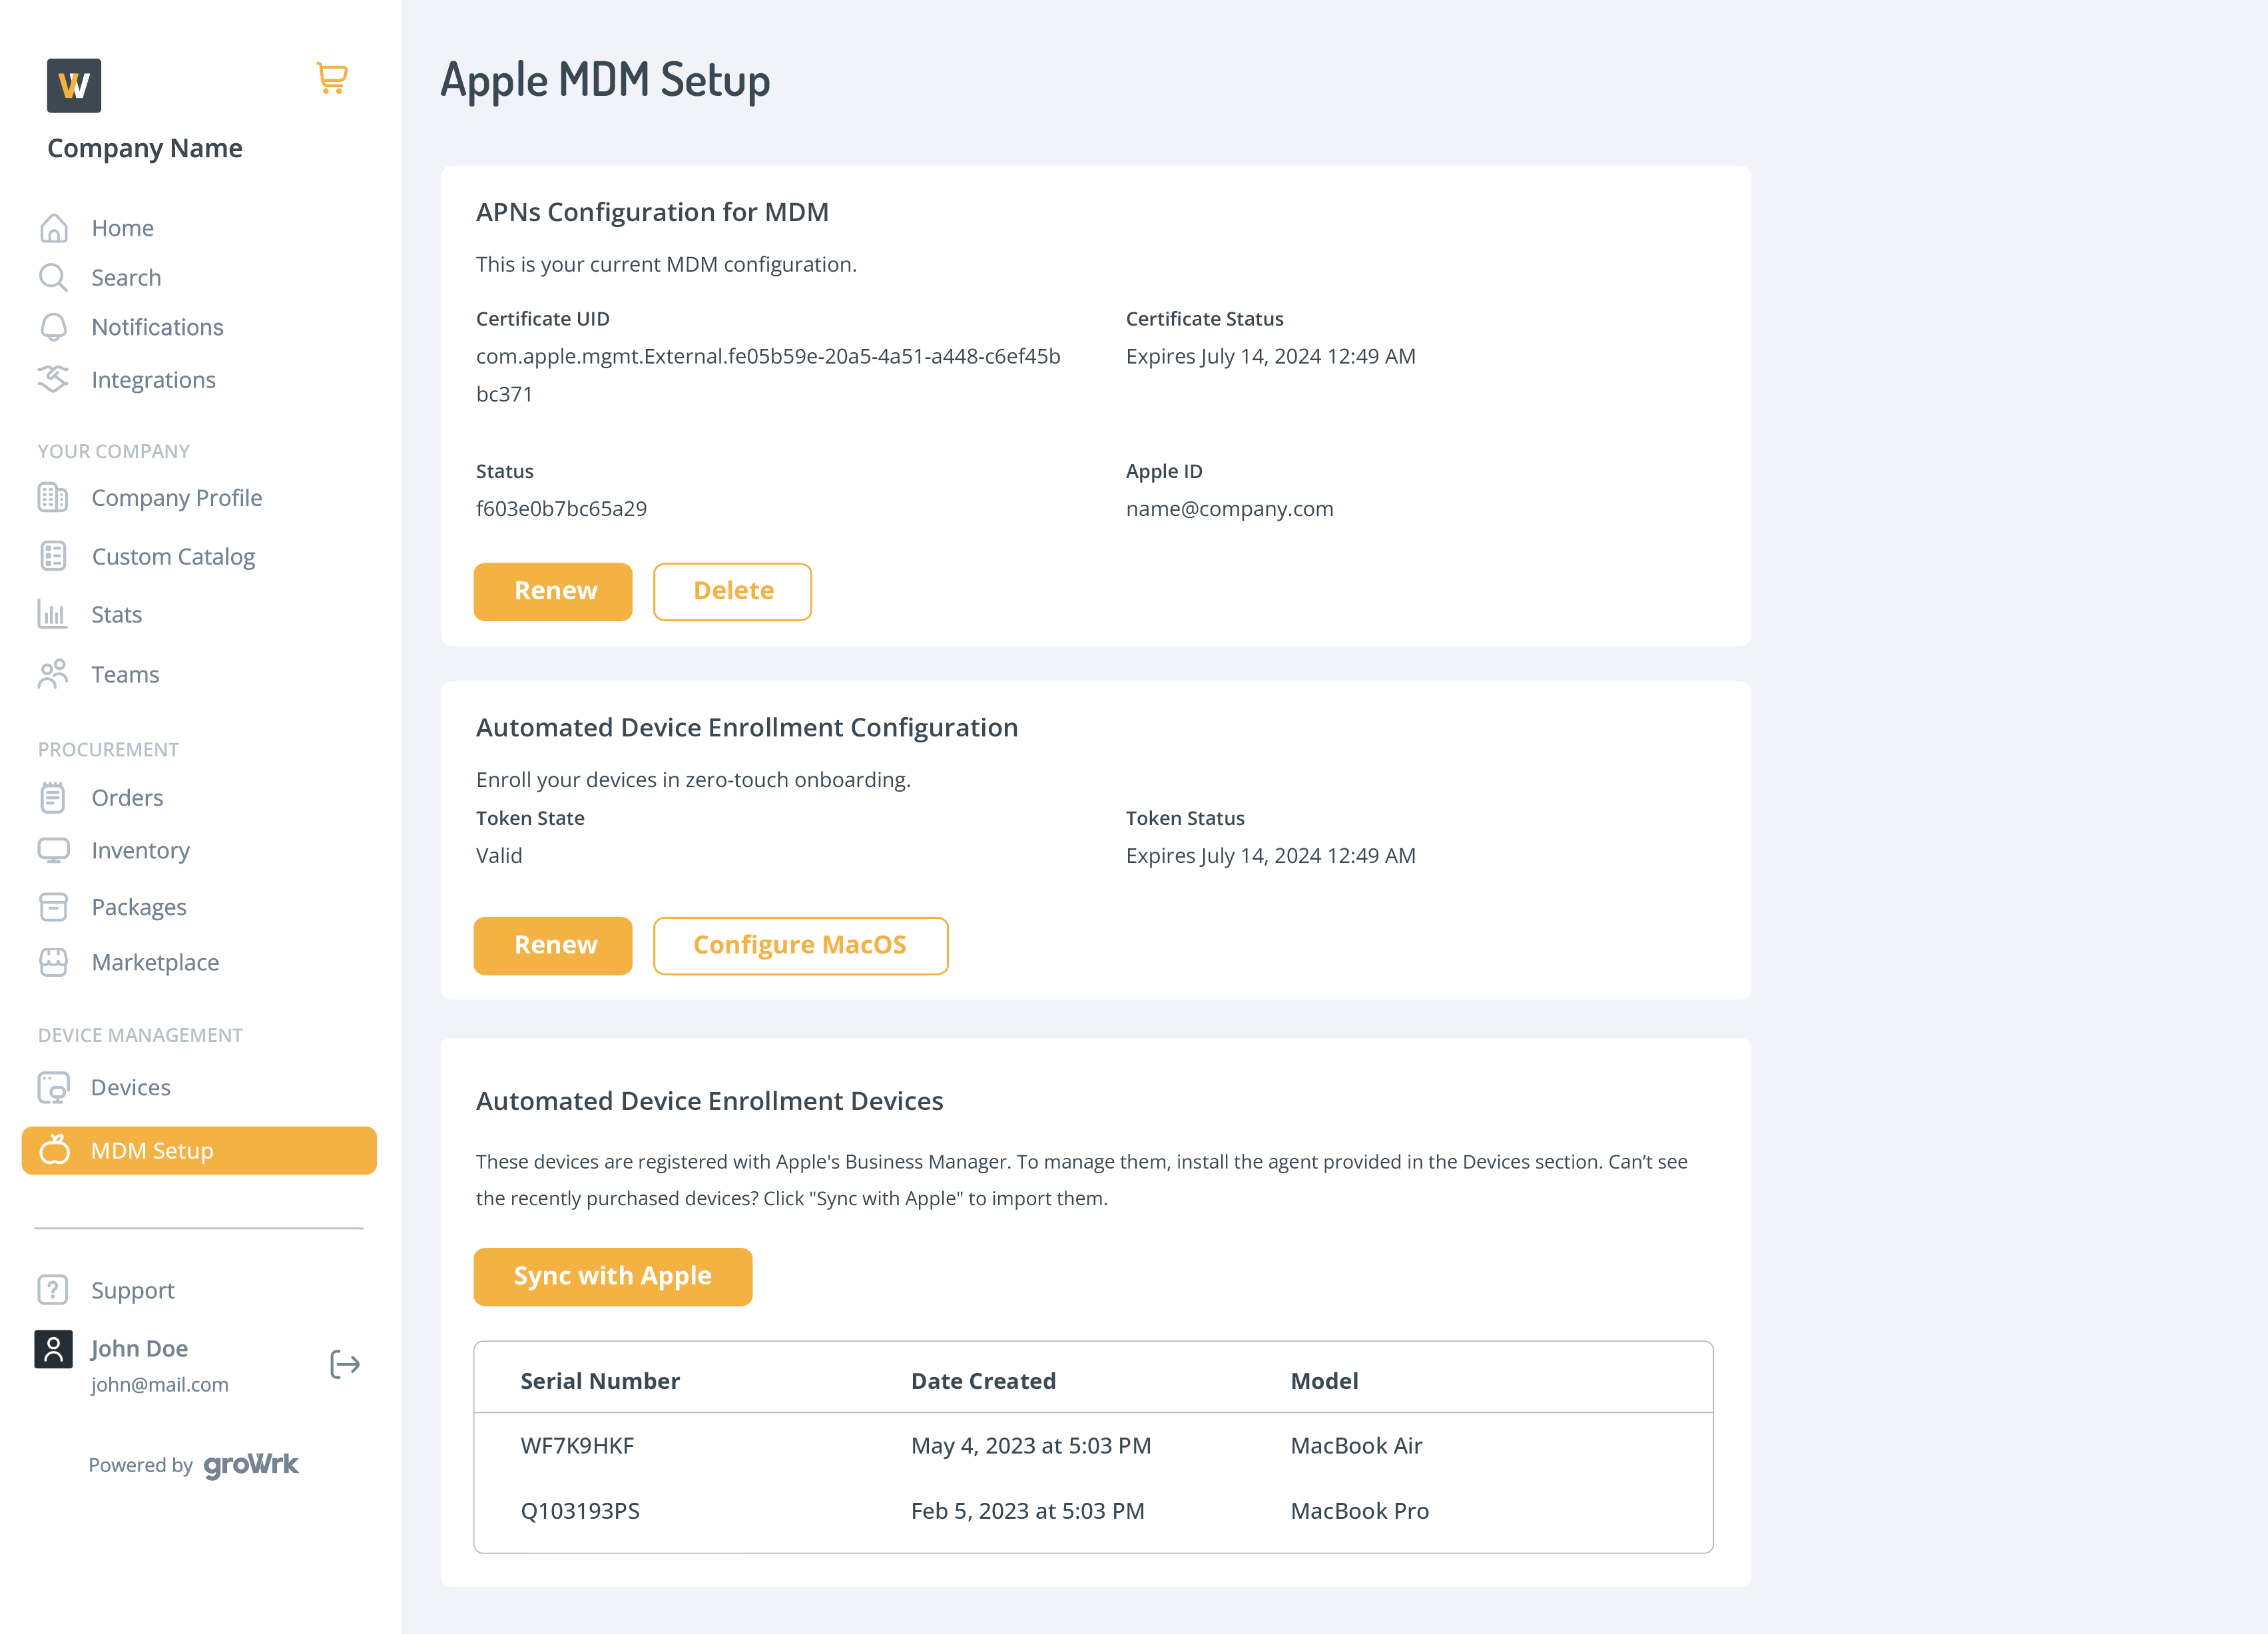Select Custom Catalog in the sidebar

click(173, 556)
